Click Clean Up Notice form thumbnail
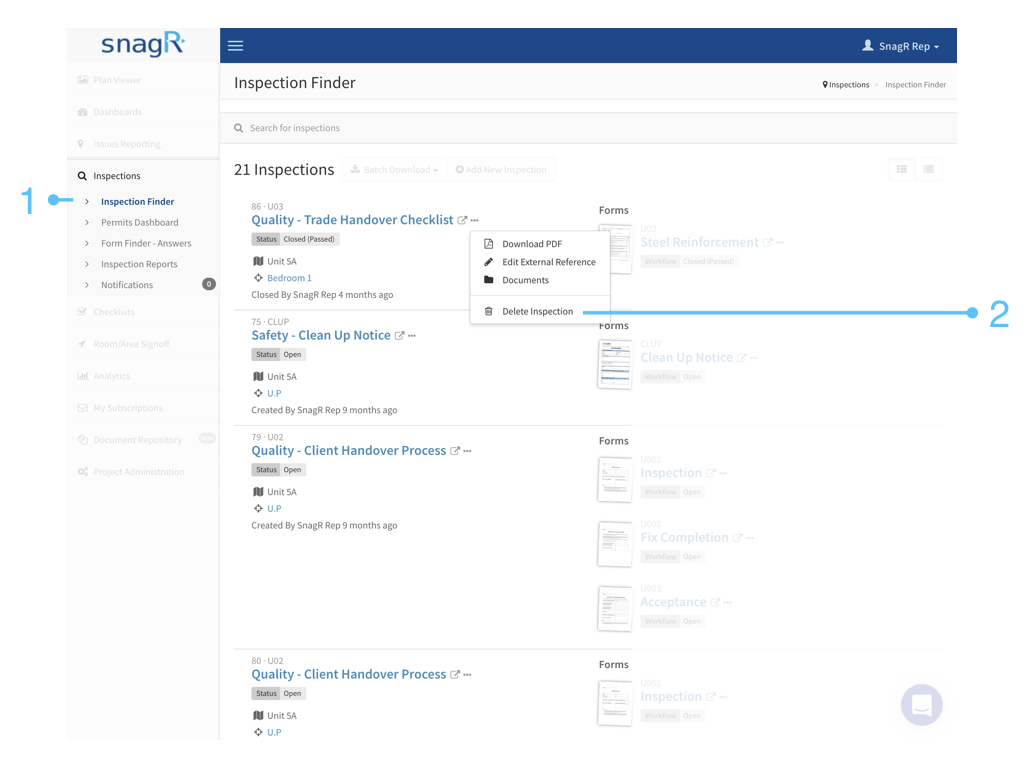The width and height of the screenshot is (1024, 768). pos(615,364)
